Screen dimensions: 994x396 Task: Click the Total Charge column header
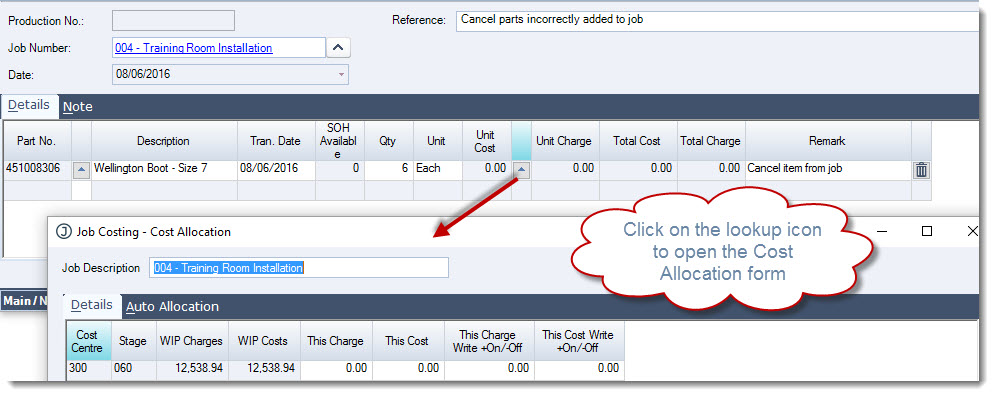[710, 141]
